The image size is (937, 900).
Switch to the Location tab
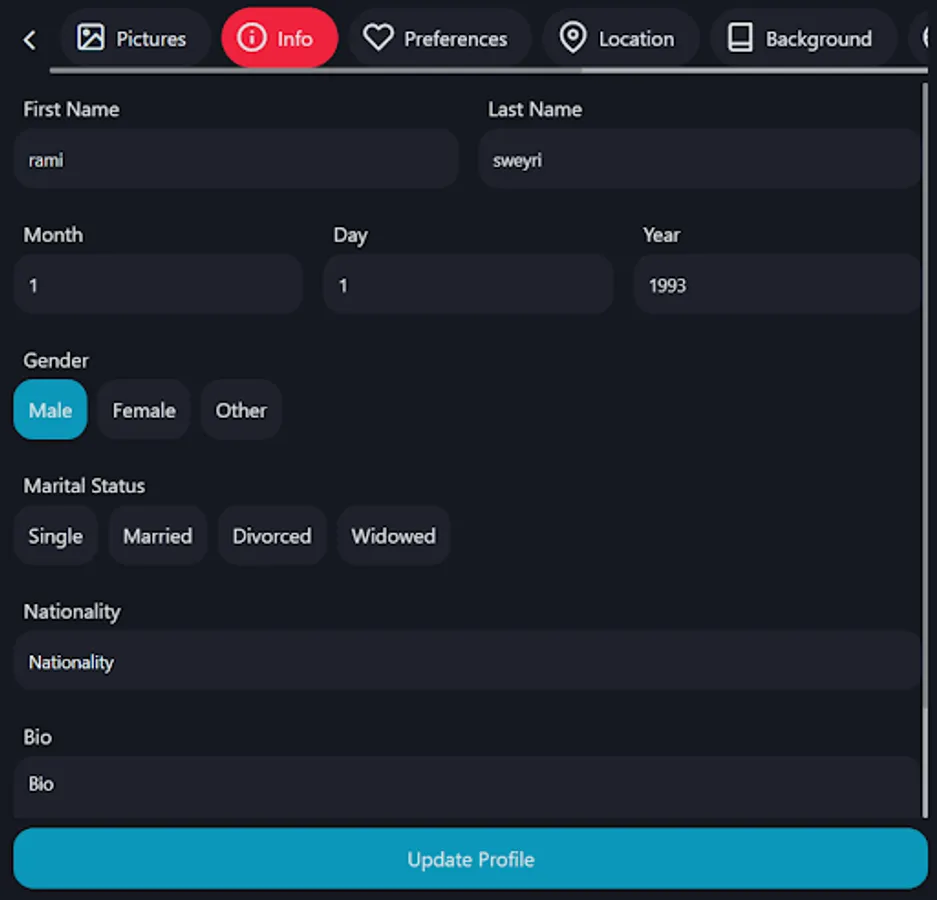(620, 38)
